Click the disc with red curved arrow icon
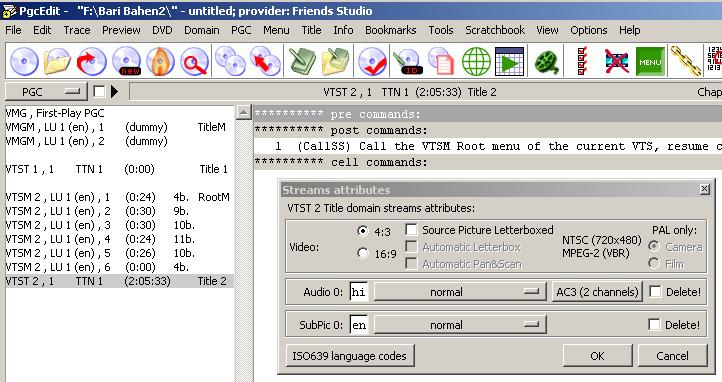722x382 pixels. [x=91, y=61]
